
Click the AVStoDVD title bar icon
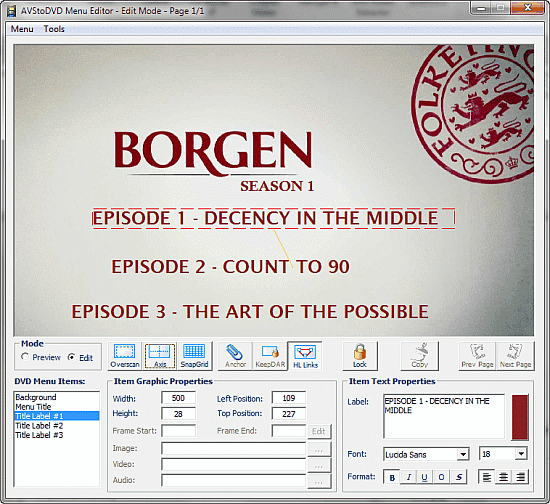pyautogui.click(x=12, y=11)
